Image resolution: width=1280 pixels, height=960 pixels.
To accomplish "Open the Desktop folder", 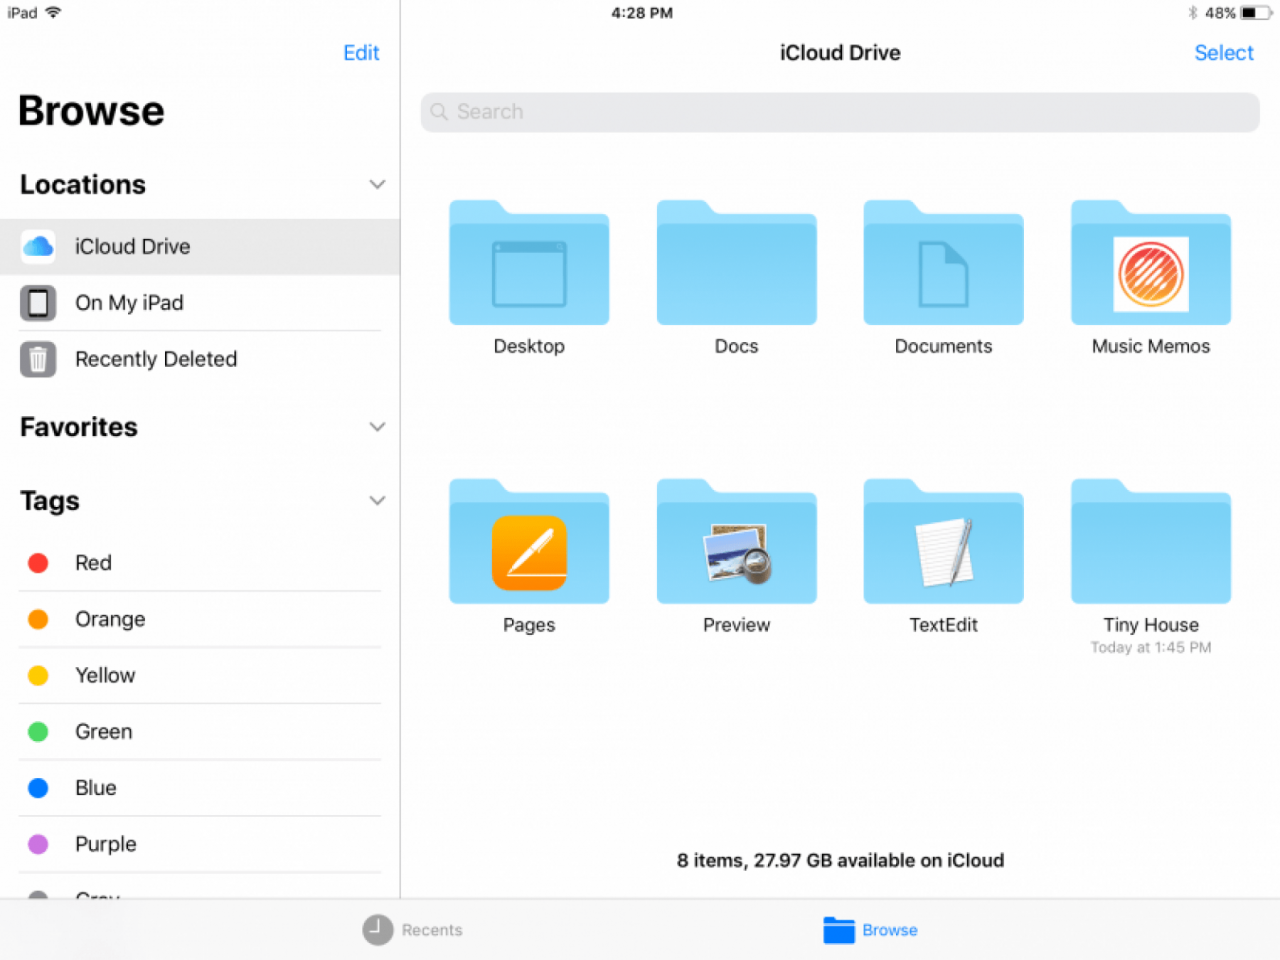I will [x=529, y=263].
